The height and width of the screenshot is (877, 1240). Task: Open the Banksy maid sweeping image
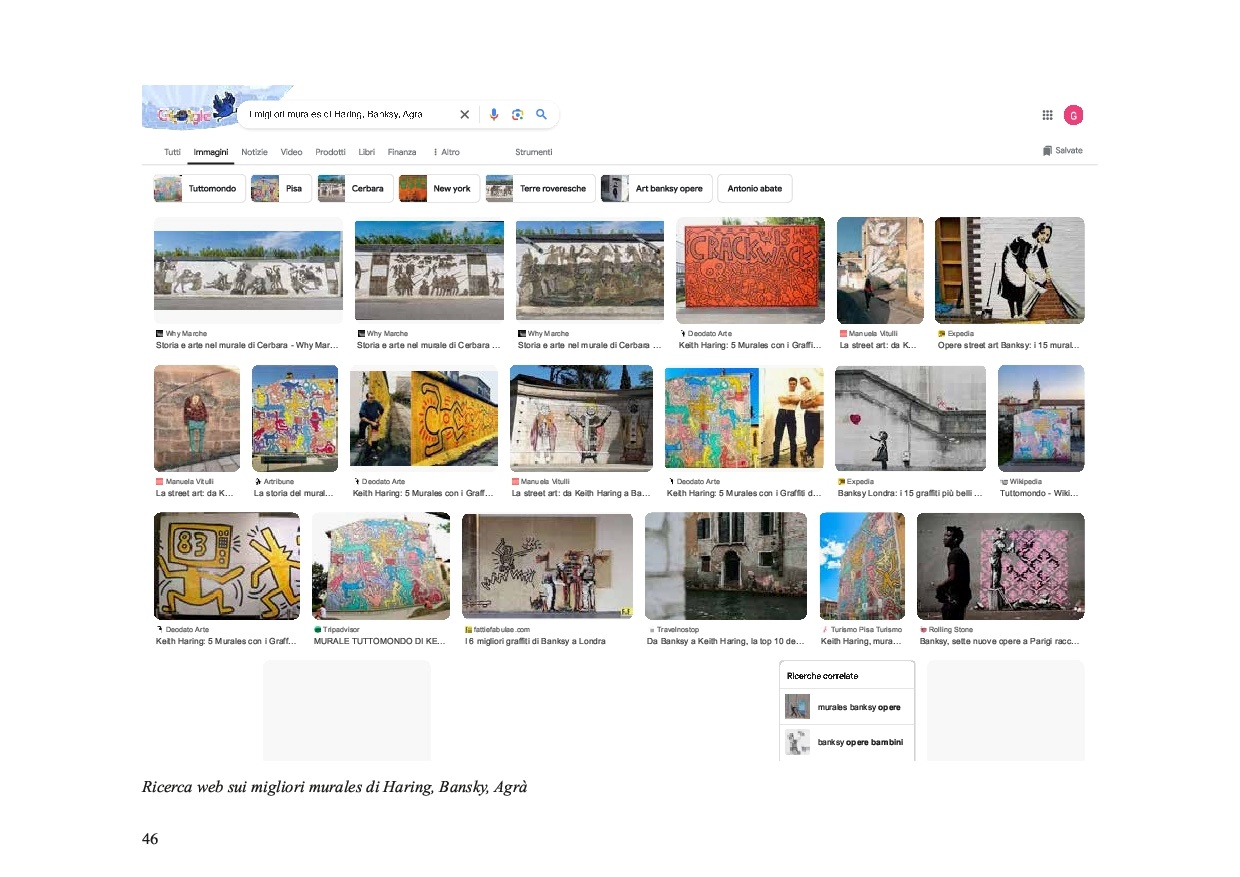click(1009, 270)
